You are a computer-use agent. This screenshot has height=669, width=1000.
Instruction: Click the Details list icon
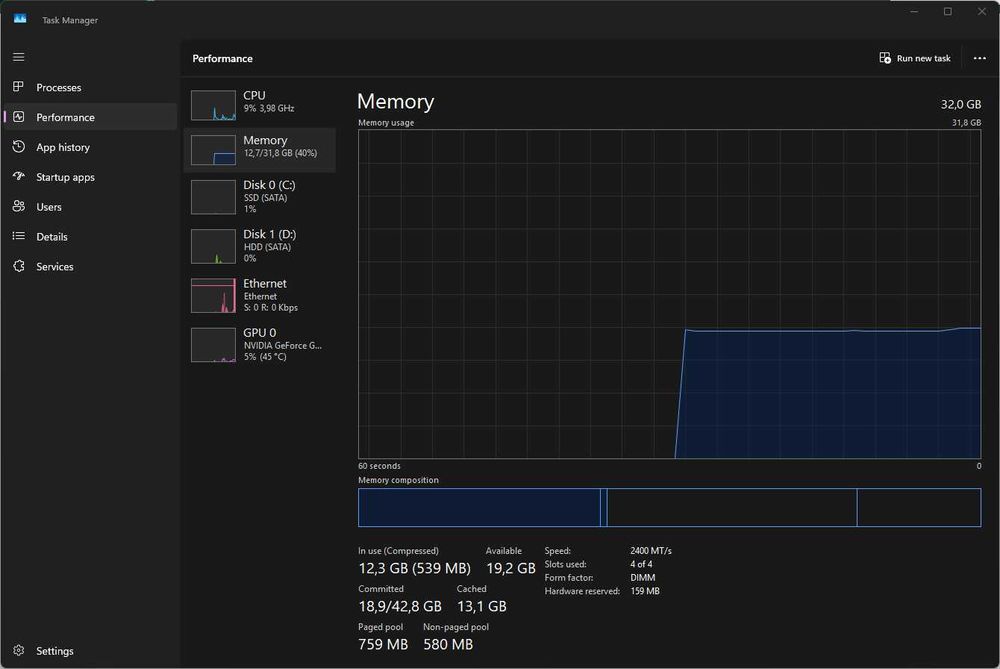pyautogui.click(x=18, y=236)
